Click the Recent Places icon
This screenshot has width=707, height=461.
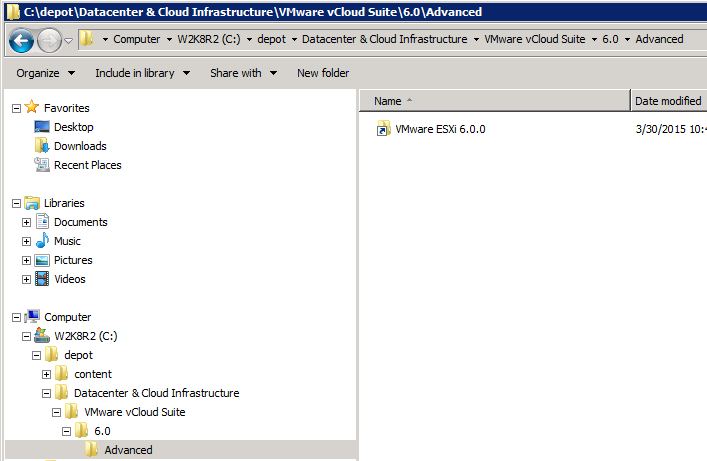click(42, 165)
